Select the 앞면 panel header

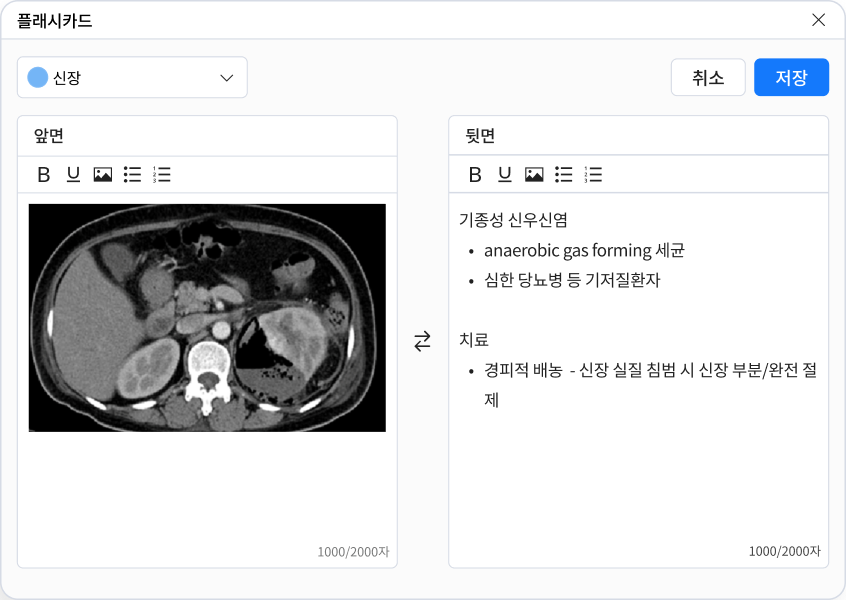click(46, 135)
